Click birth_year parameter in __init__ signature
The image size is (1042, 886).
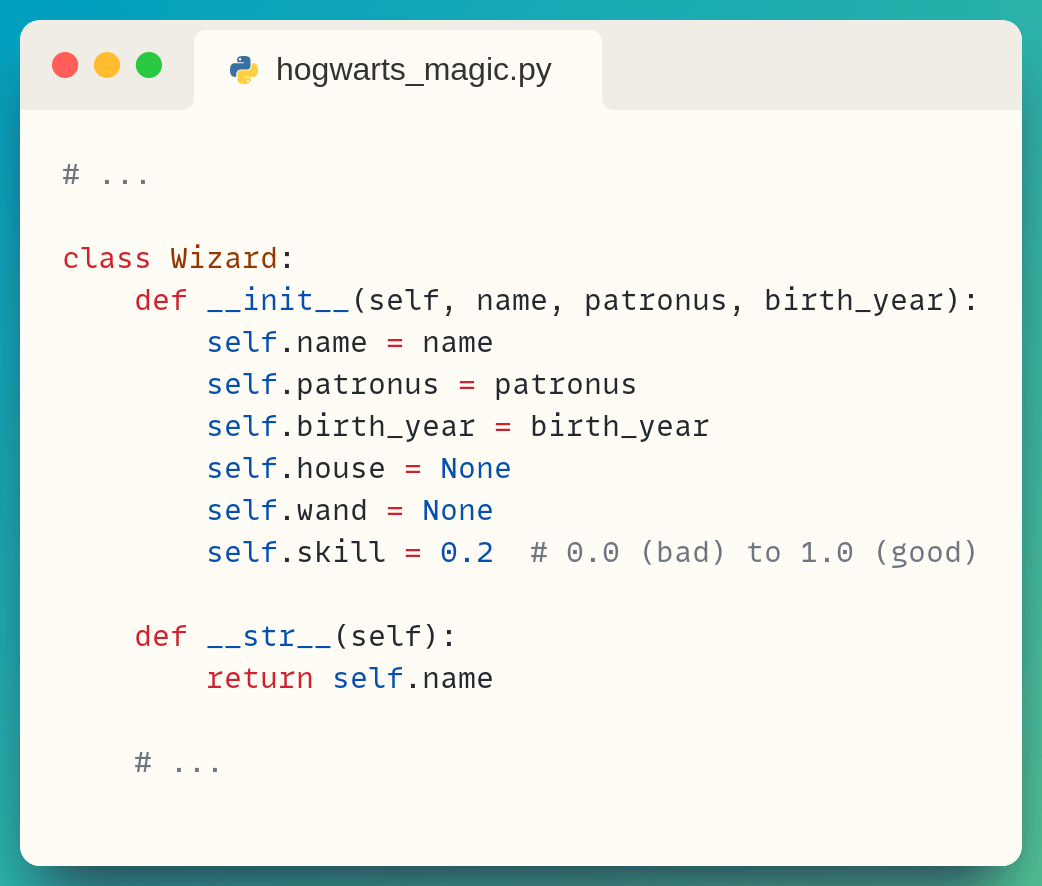853,300
